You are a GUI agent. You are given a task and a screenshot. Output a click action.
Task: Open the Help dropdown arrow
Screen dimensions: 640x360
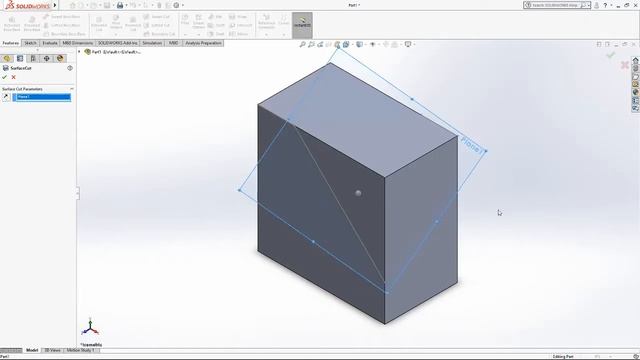[x=611, y=5]
